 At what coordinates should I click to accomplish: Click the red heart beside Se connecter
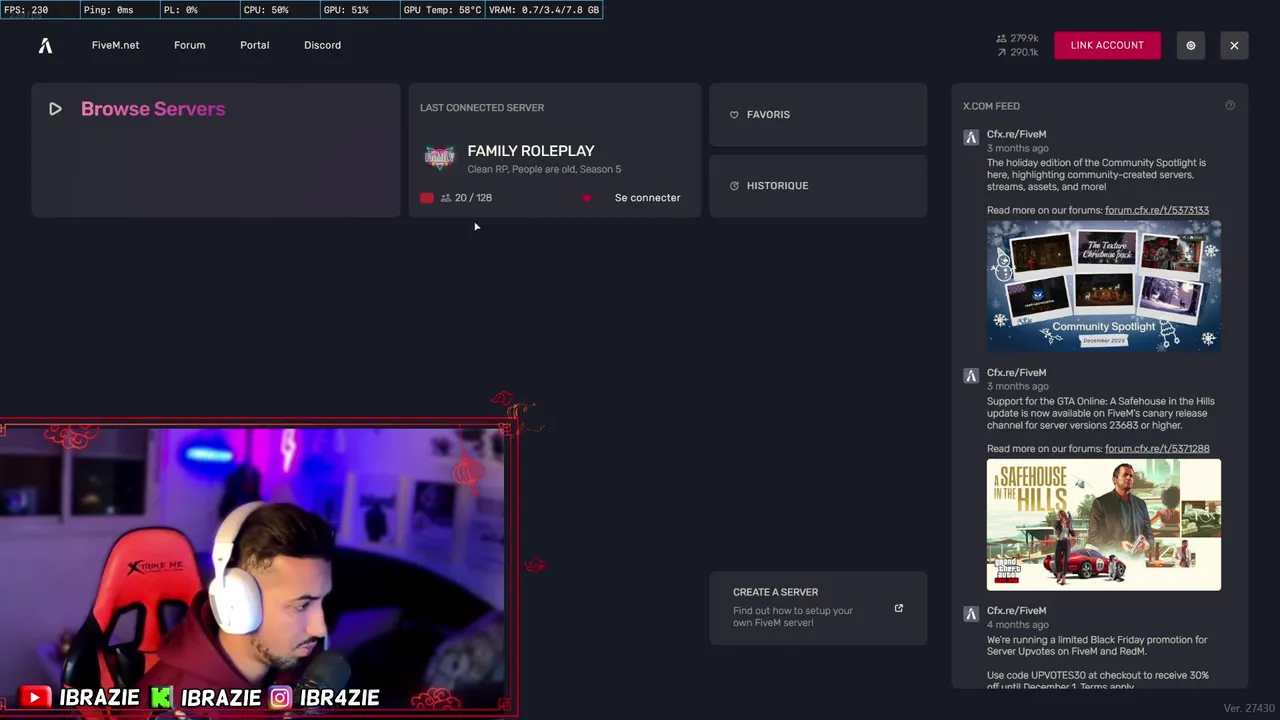[x=587, y=198]
